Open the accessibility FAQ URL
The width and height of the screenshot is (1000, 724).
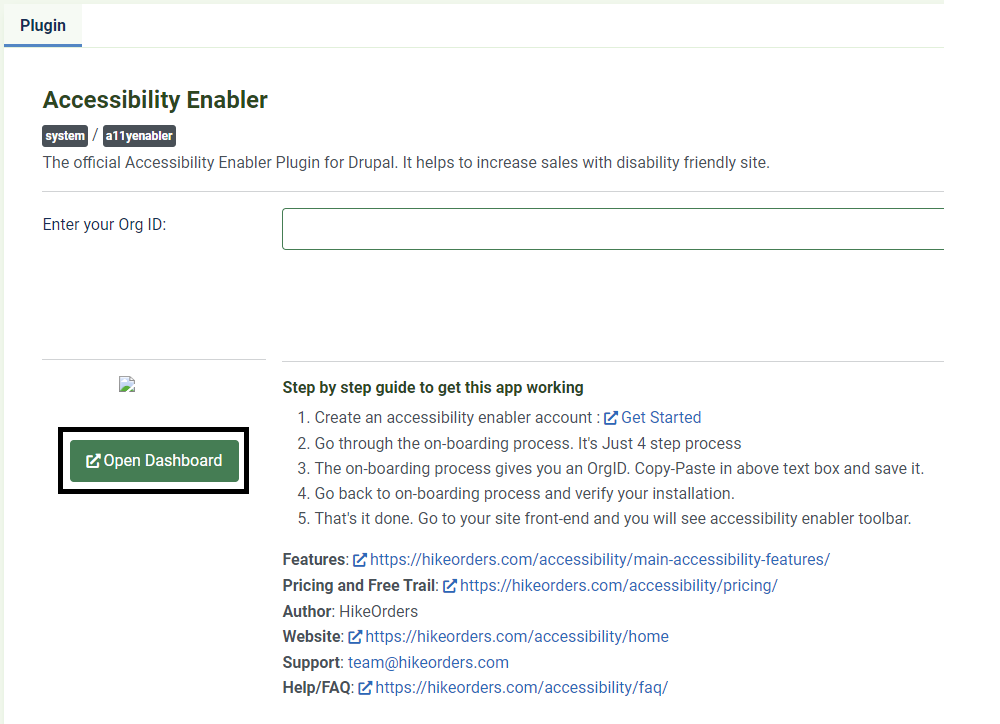point(521,688)
